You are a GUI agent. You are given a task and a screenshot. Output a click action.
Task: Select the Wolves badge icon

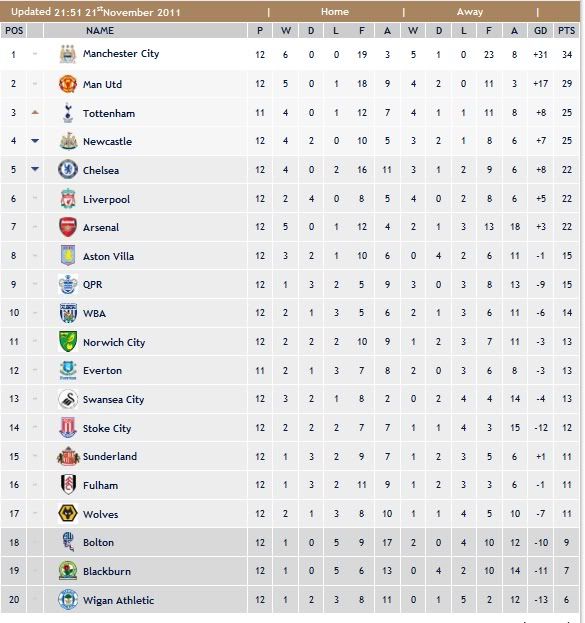pos(68,513)
